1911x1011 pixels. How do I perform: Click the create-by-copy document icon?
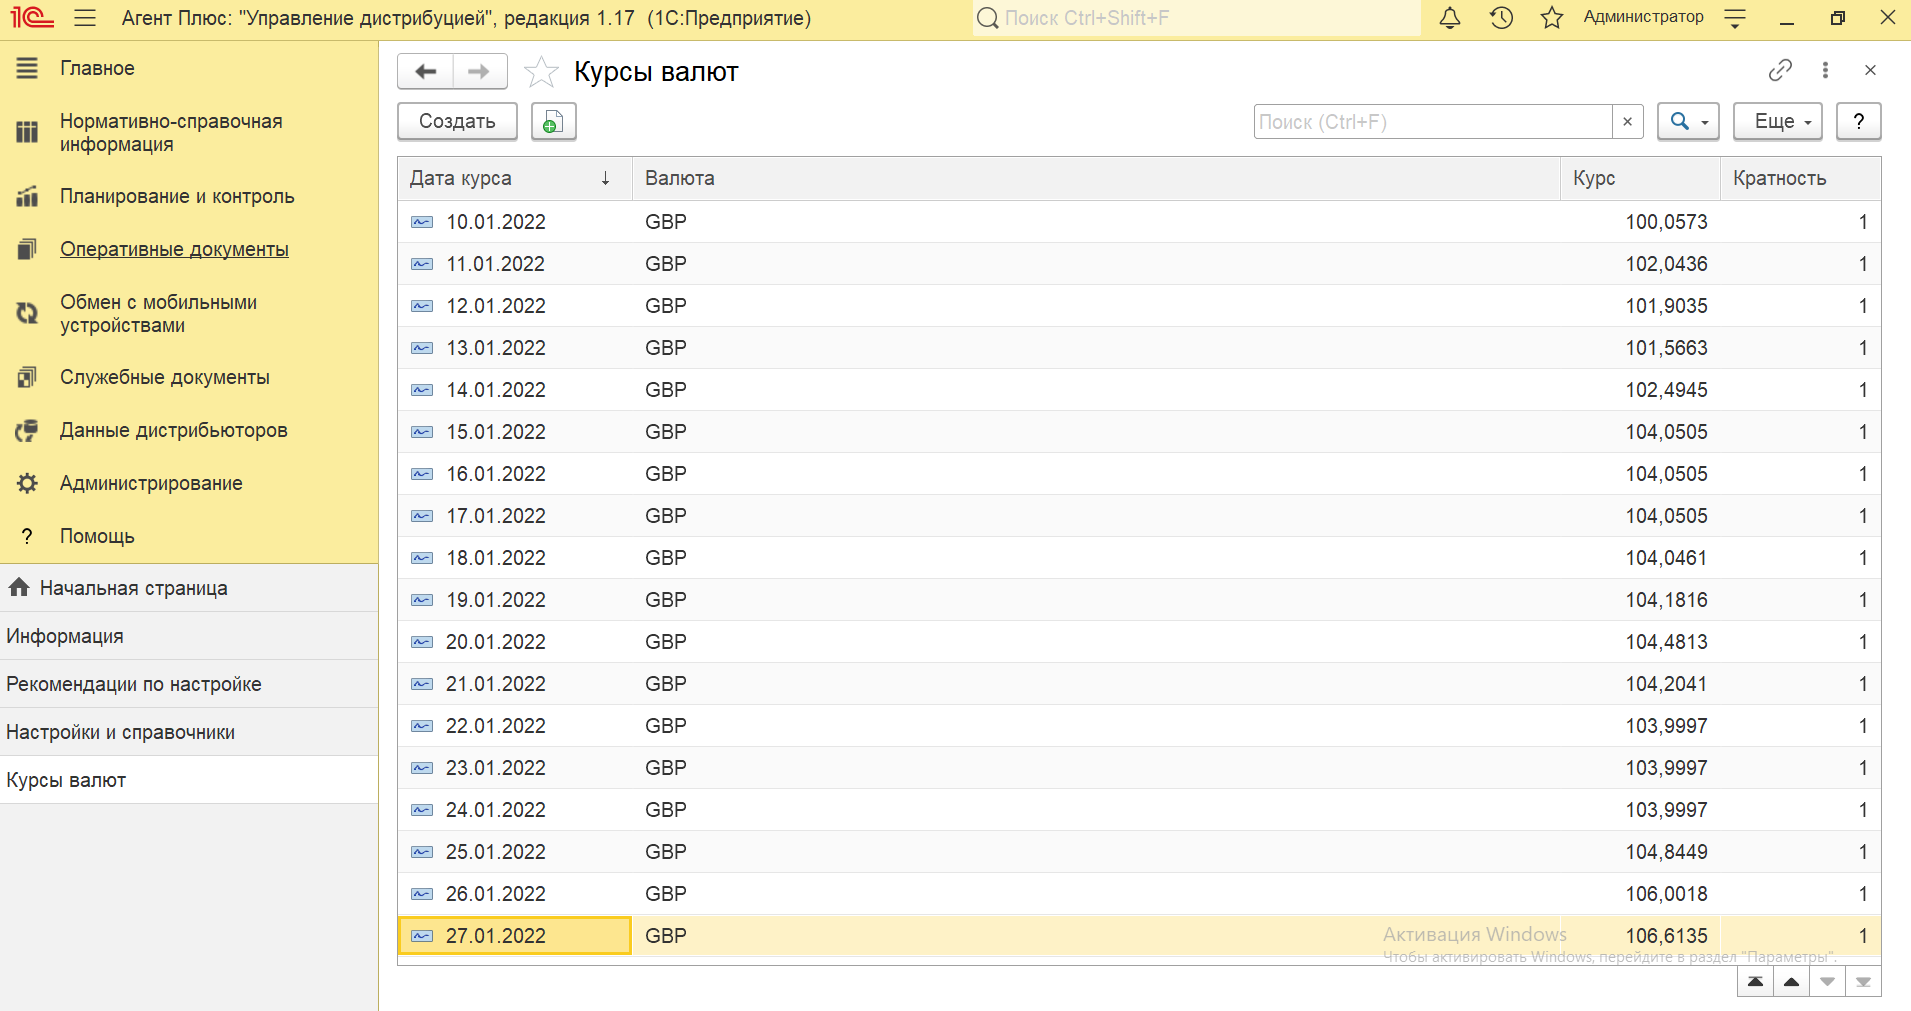tap(553, 122)
